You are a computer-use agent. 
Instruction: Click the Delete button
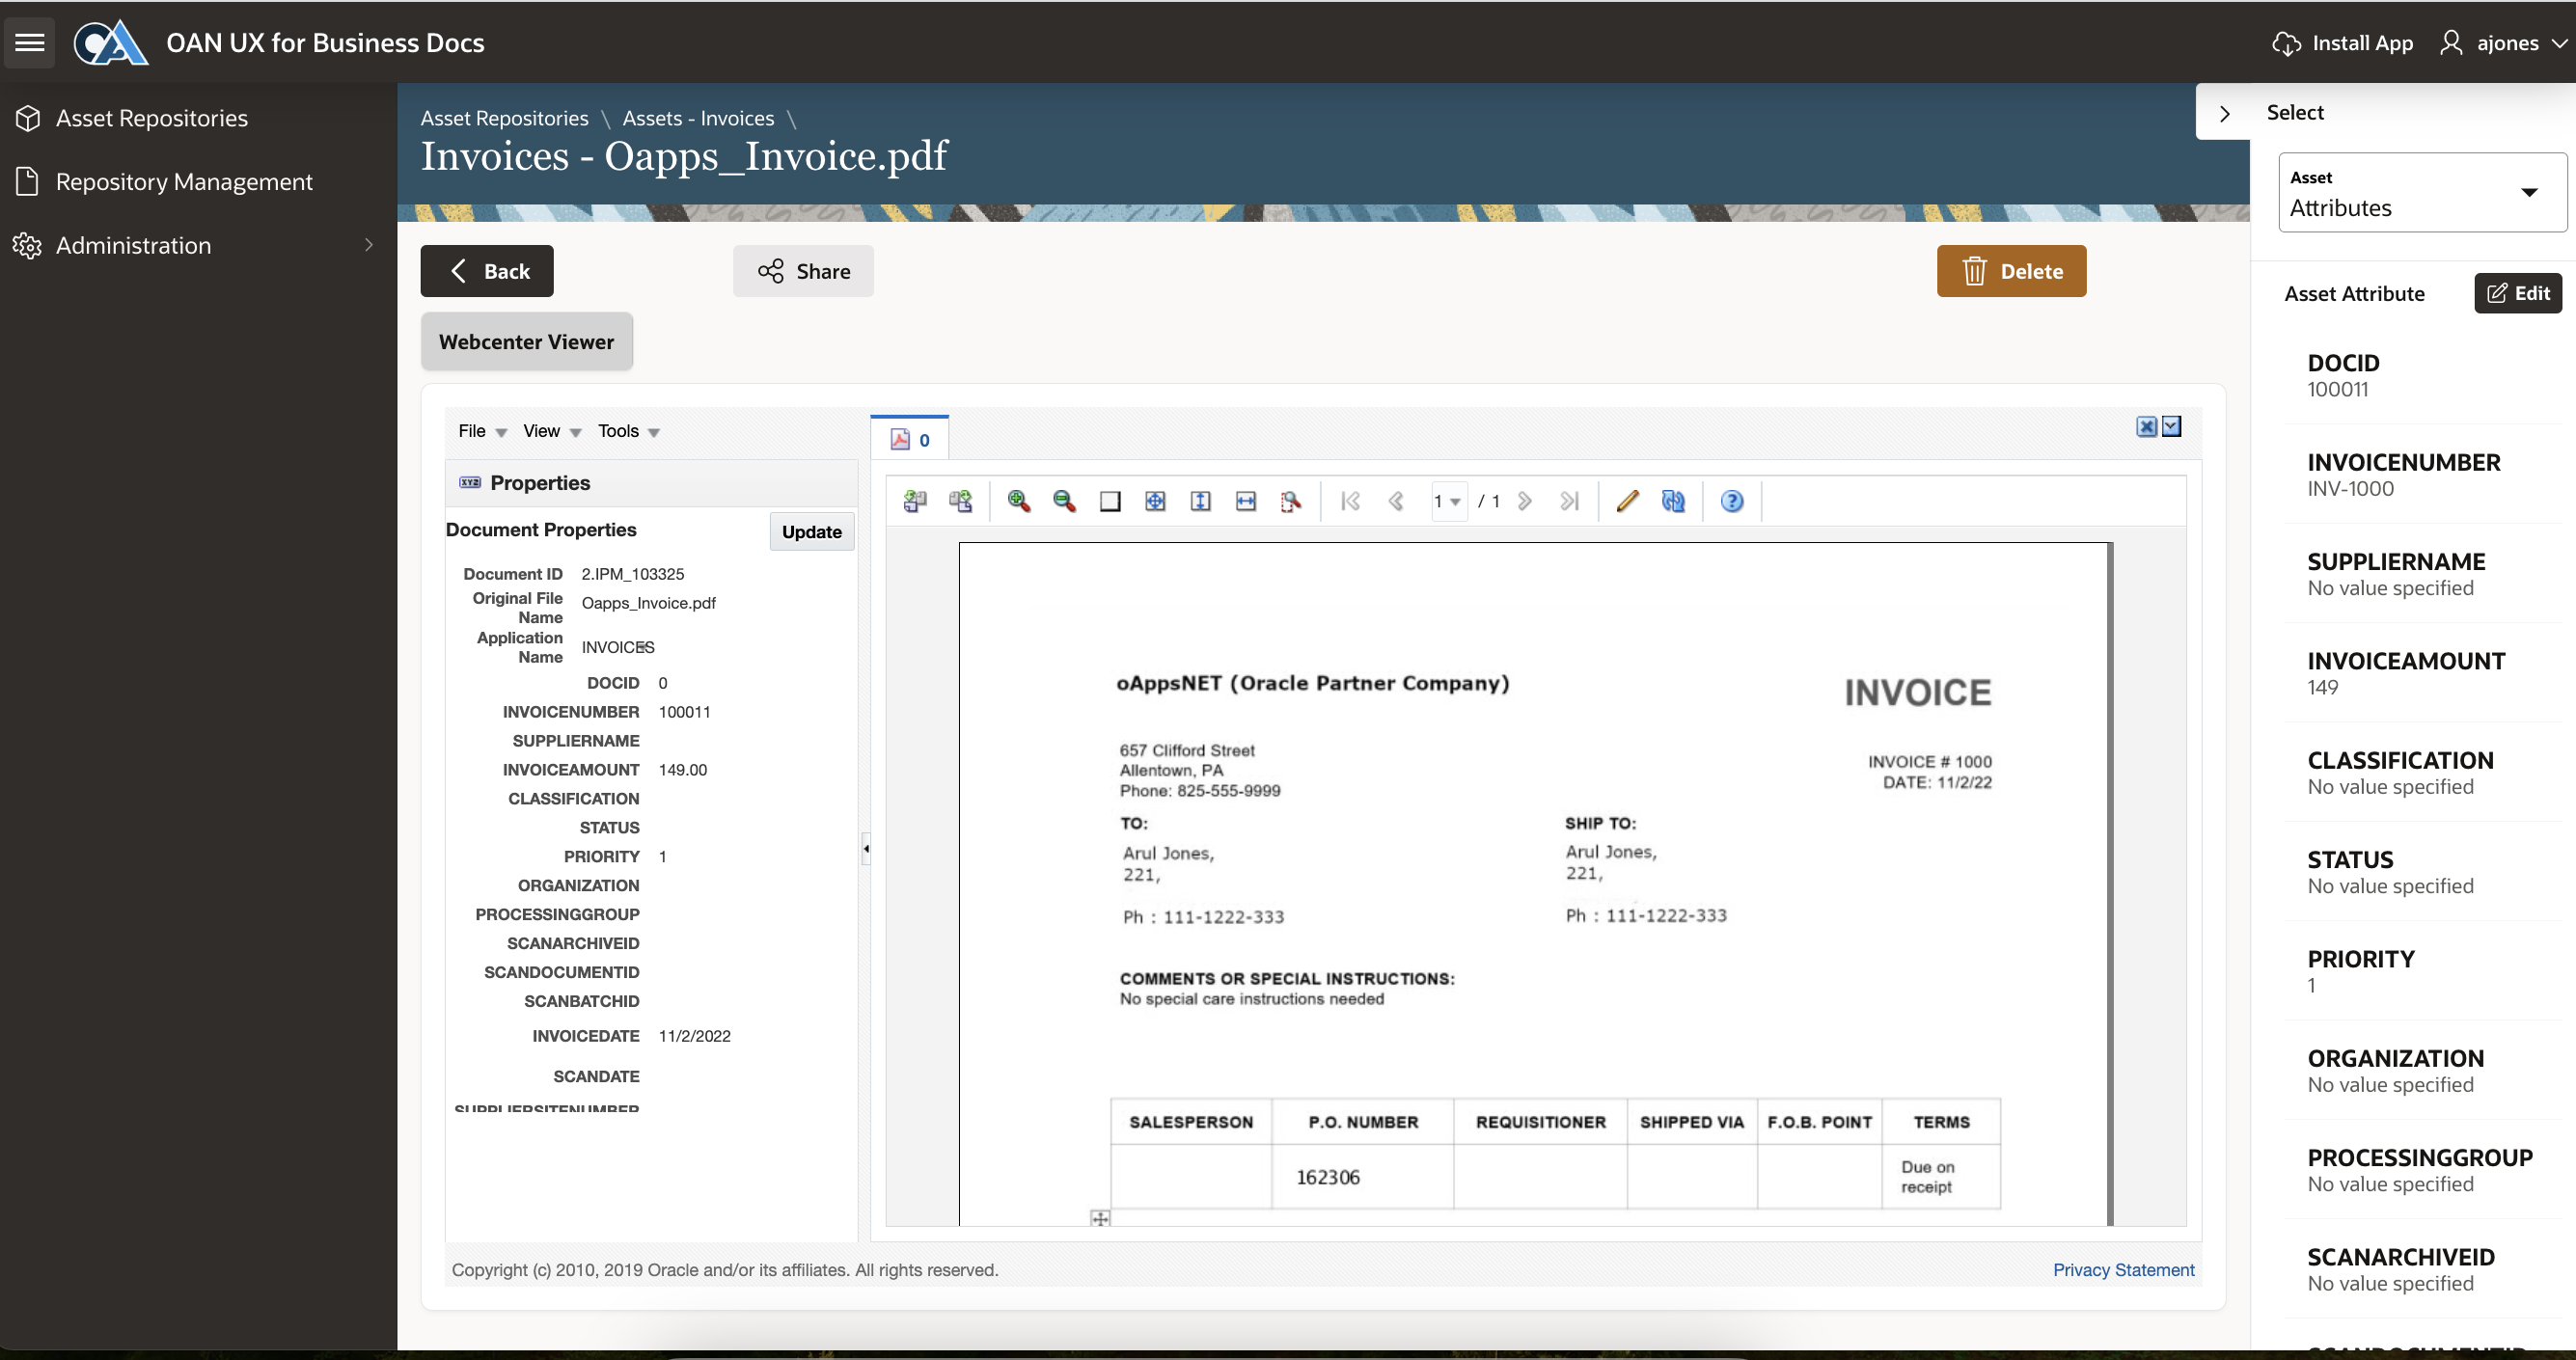2011,271
